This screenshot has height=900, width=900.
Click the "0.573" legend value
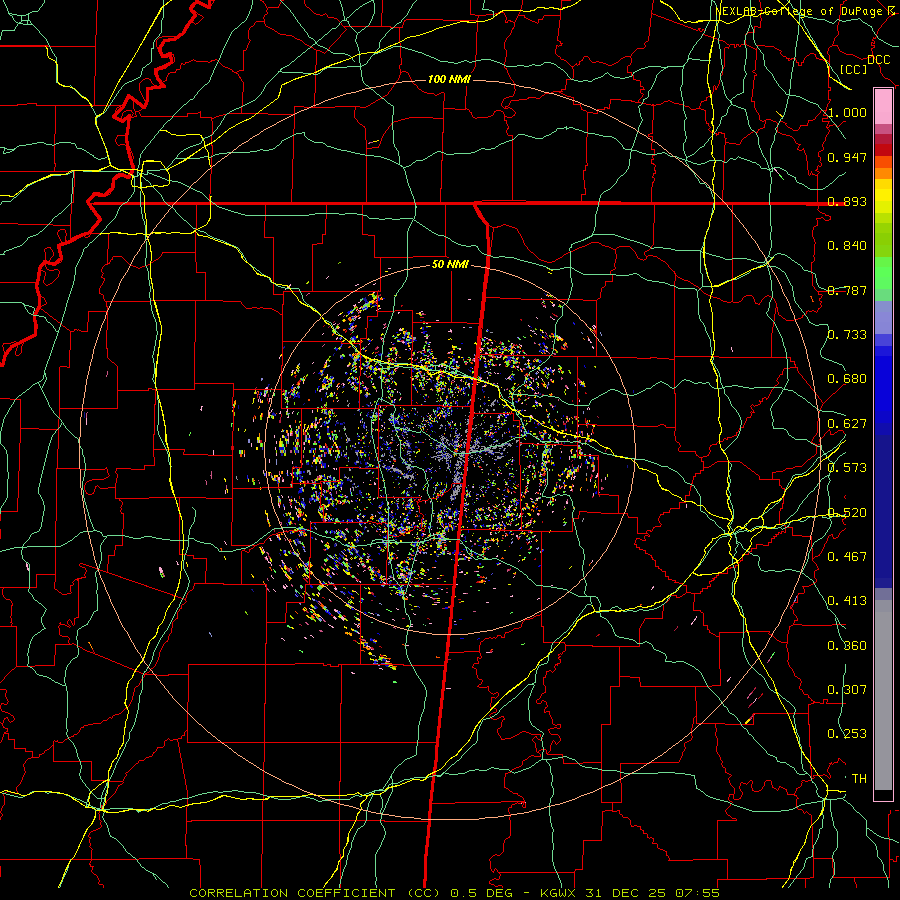847,468
